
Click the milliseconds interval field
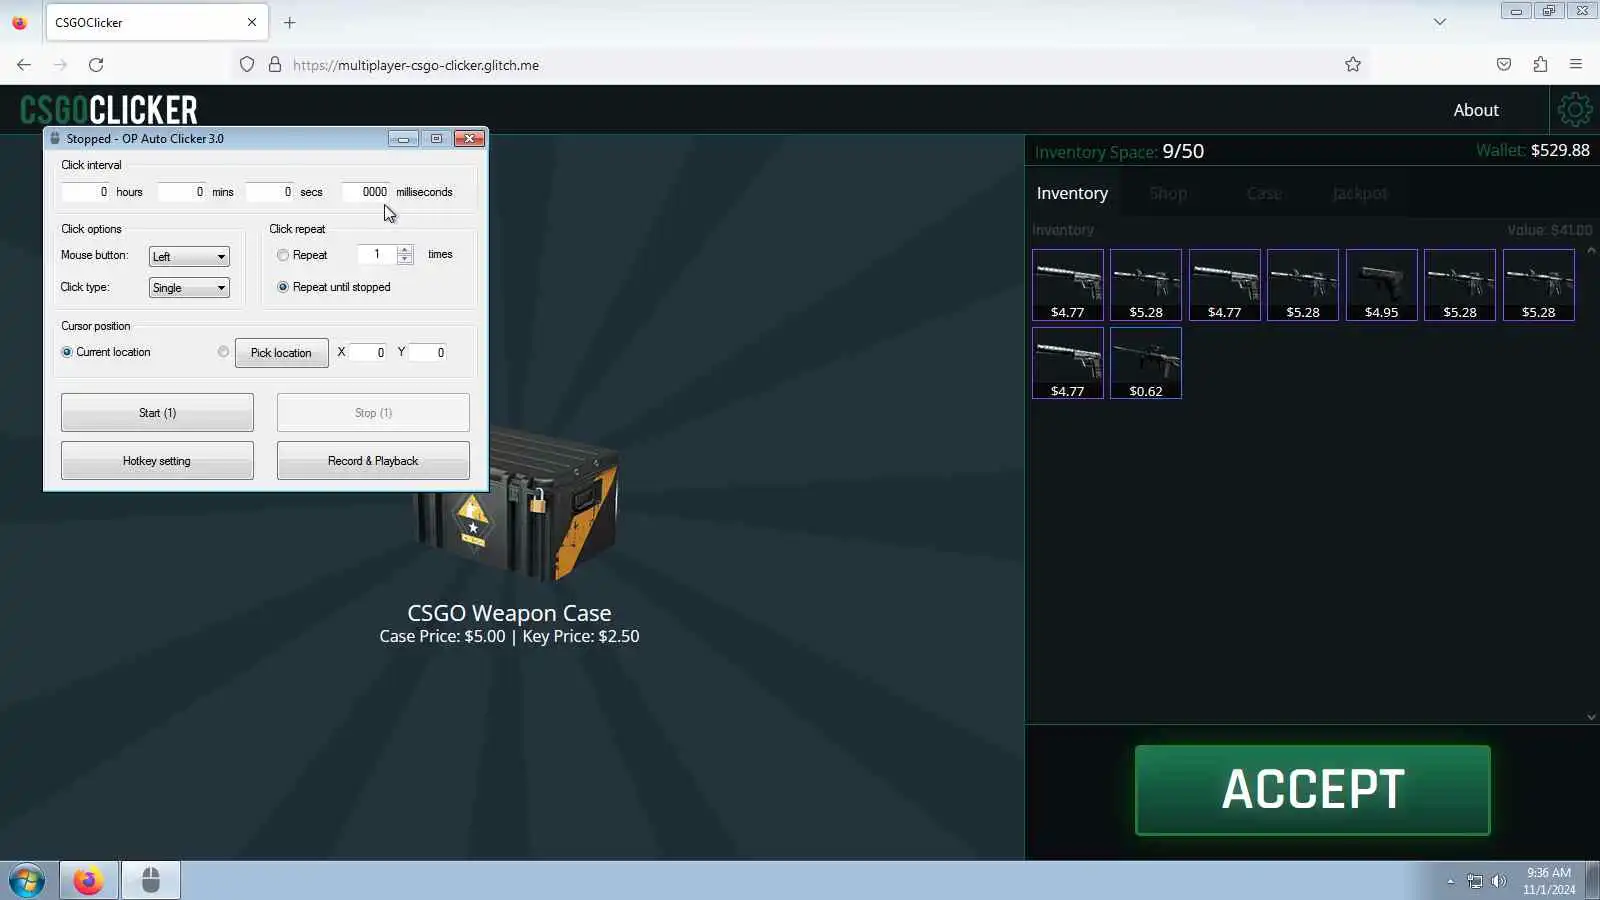(x=366, y=192)
